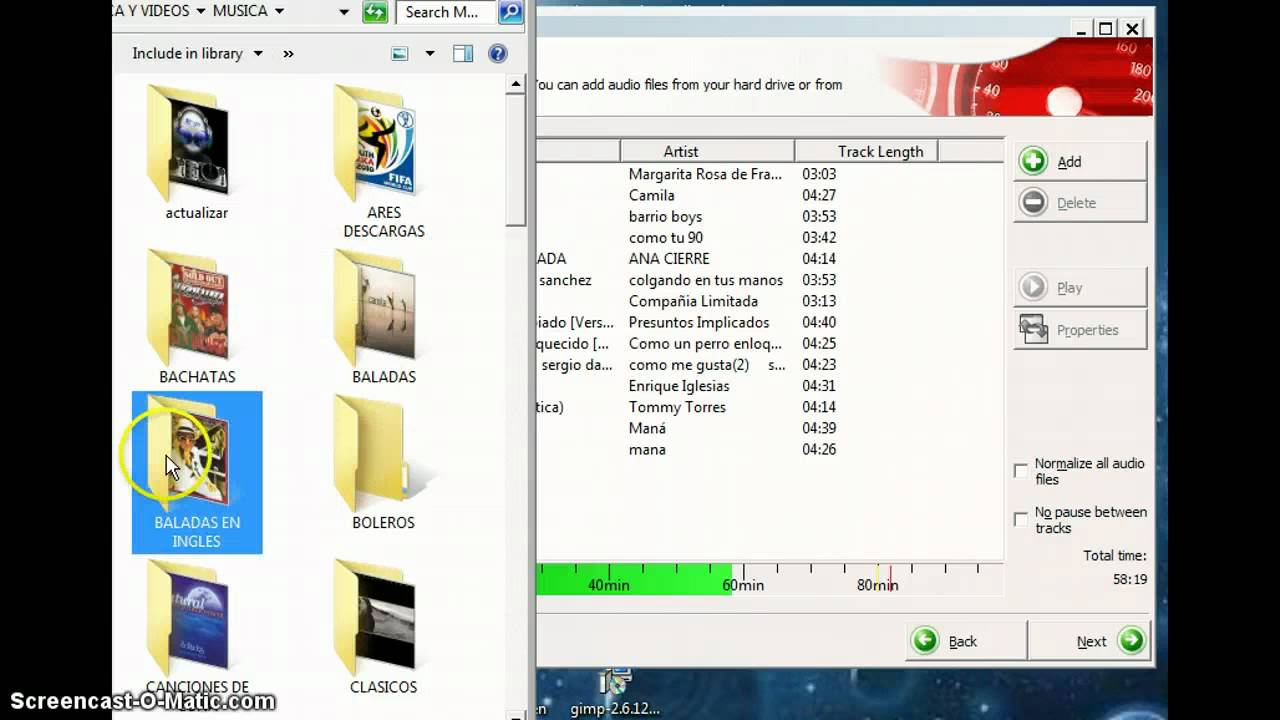Toggle the preview pane icon
The height and width of the screenshot is (720, 1280).
click(462, 54)
